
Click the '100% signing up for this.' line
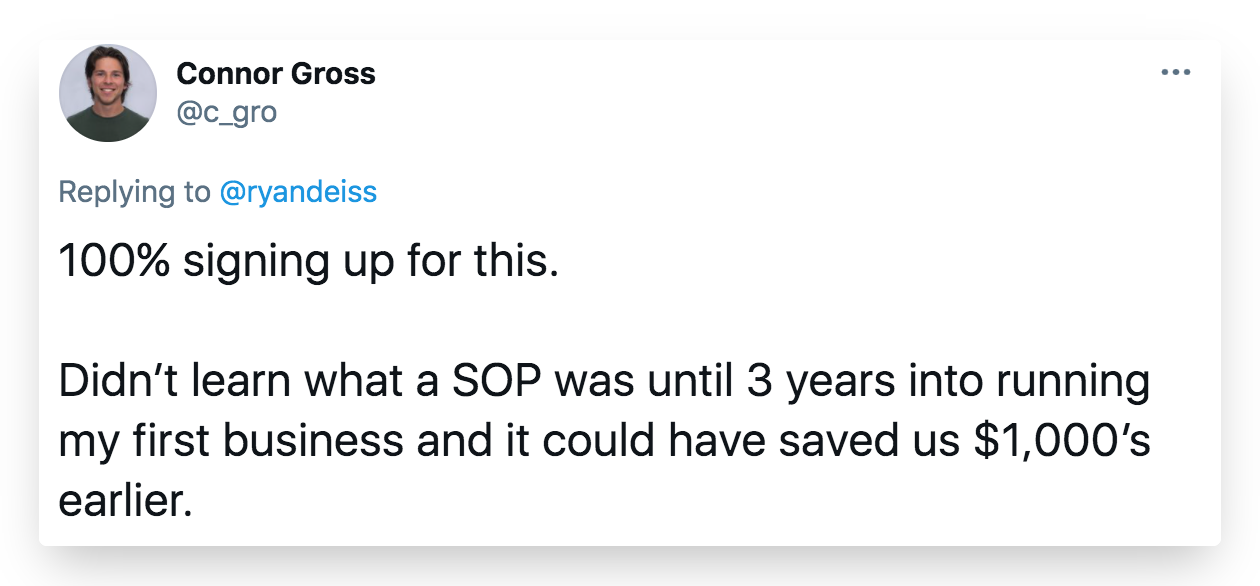pos(308,262)
